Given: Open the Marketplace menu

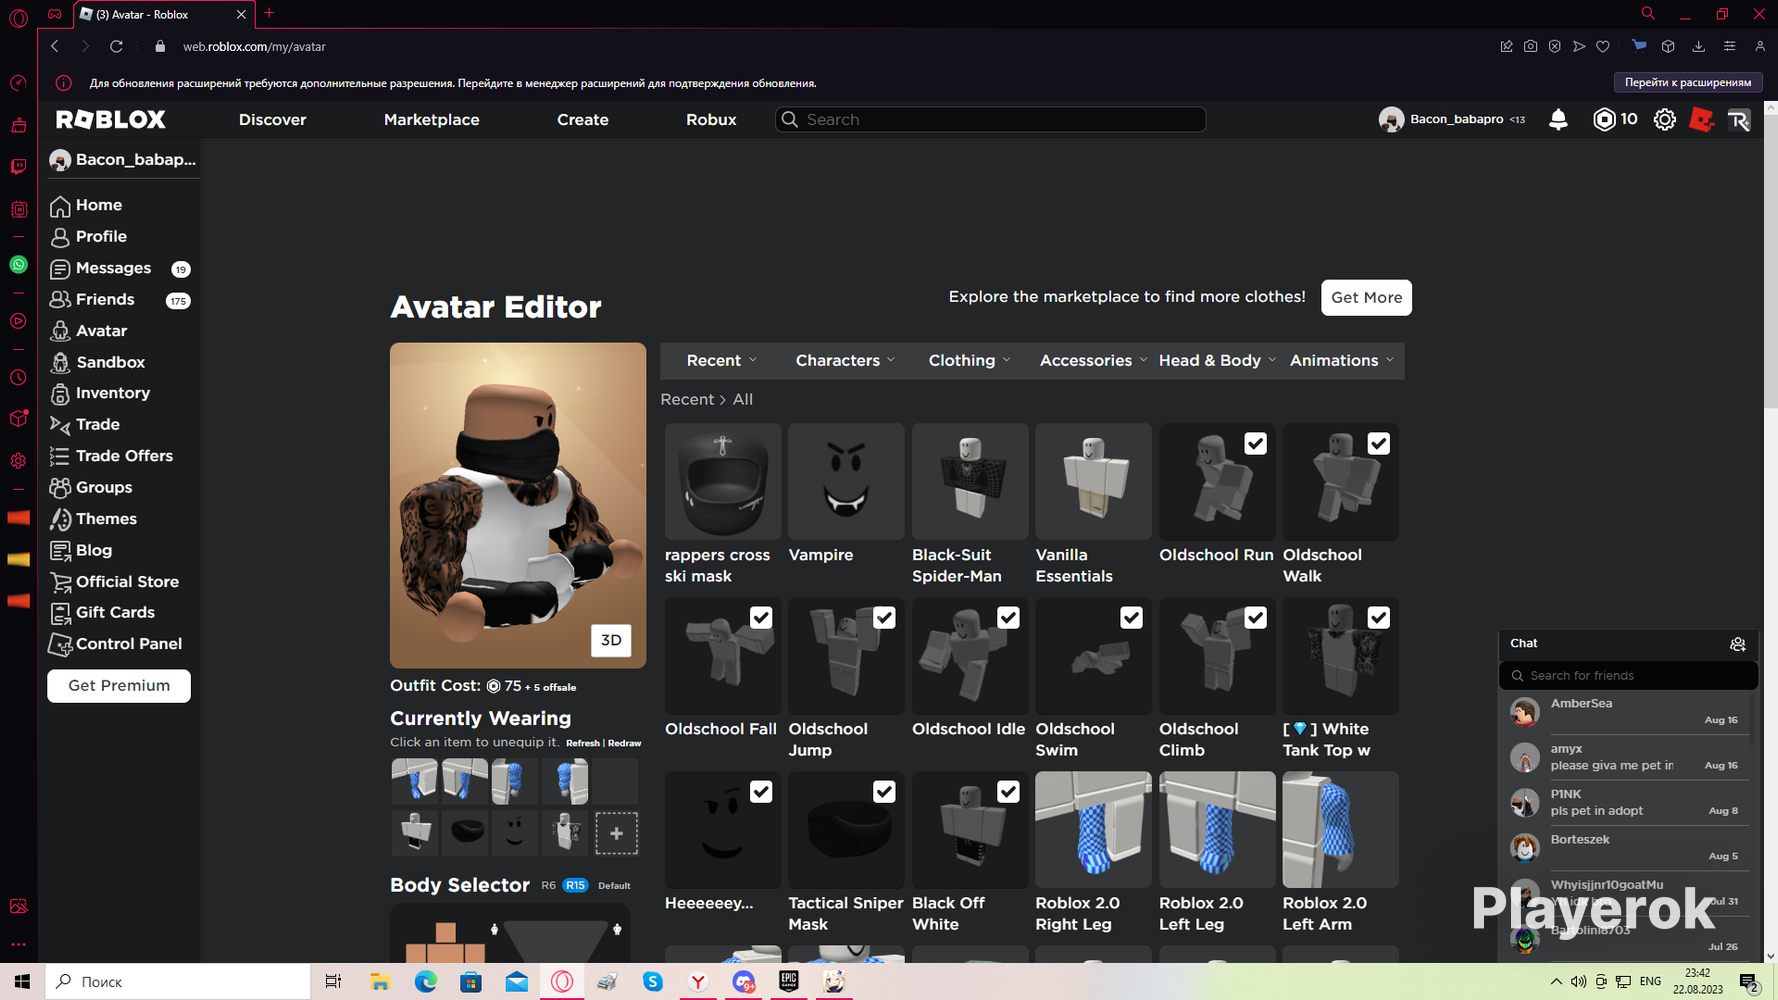Looking at the screenshot, I should pos(431,119).
